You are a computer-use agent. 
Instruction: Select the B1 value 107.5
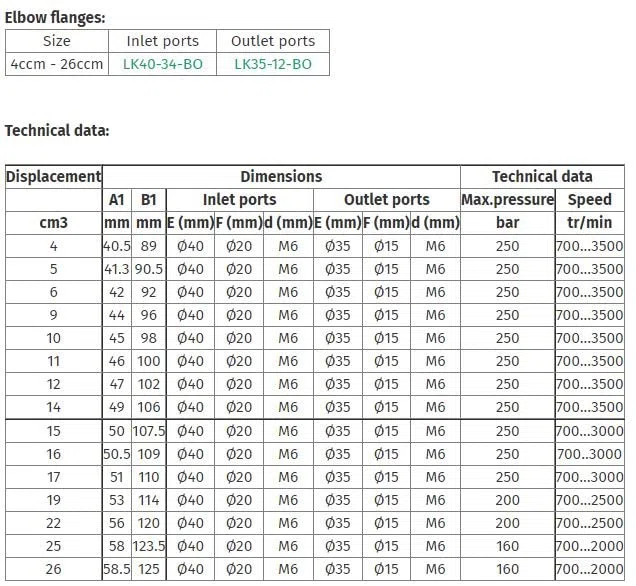pyautogui.click(x=149, y=431)
